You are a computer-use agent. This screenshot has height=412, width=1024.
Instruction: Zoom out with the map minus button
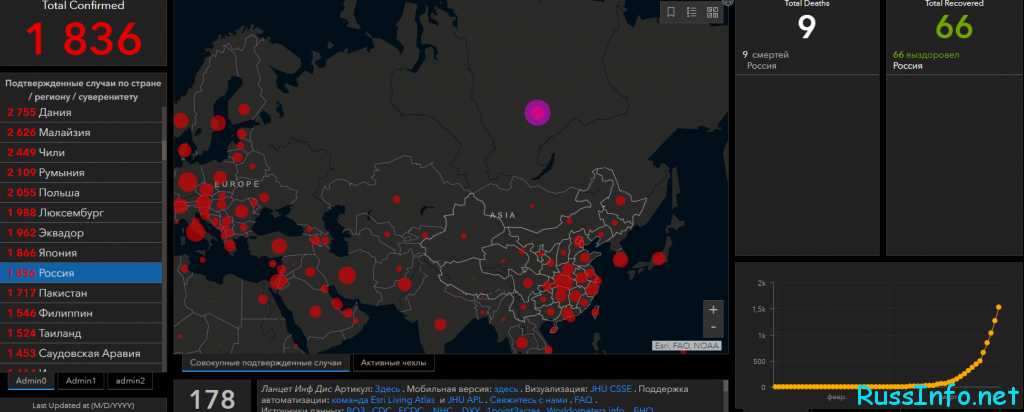pyautogui.click(x=713, y=326)
